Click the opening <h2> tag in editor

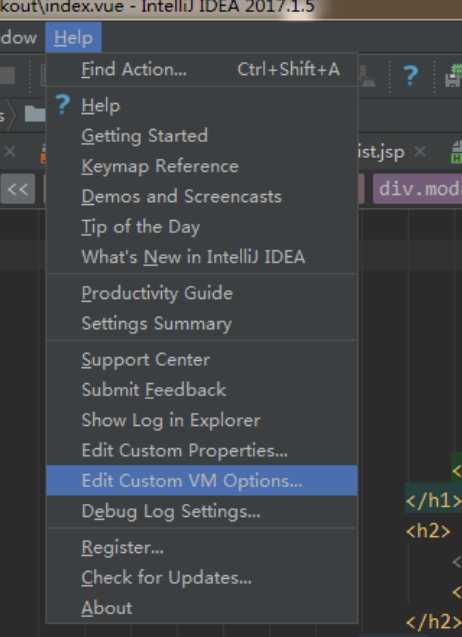(428, 531)
